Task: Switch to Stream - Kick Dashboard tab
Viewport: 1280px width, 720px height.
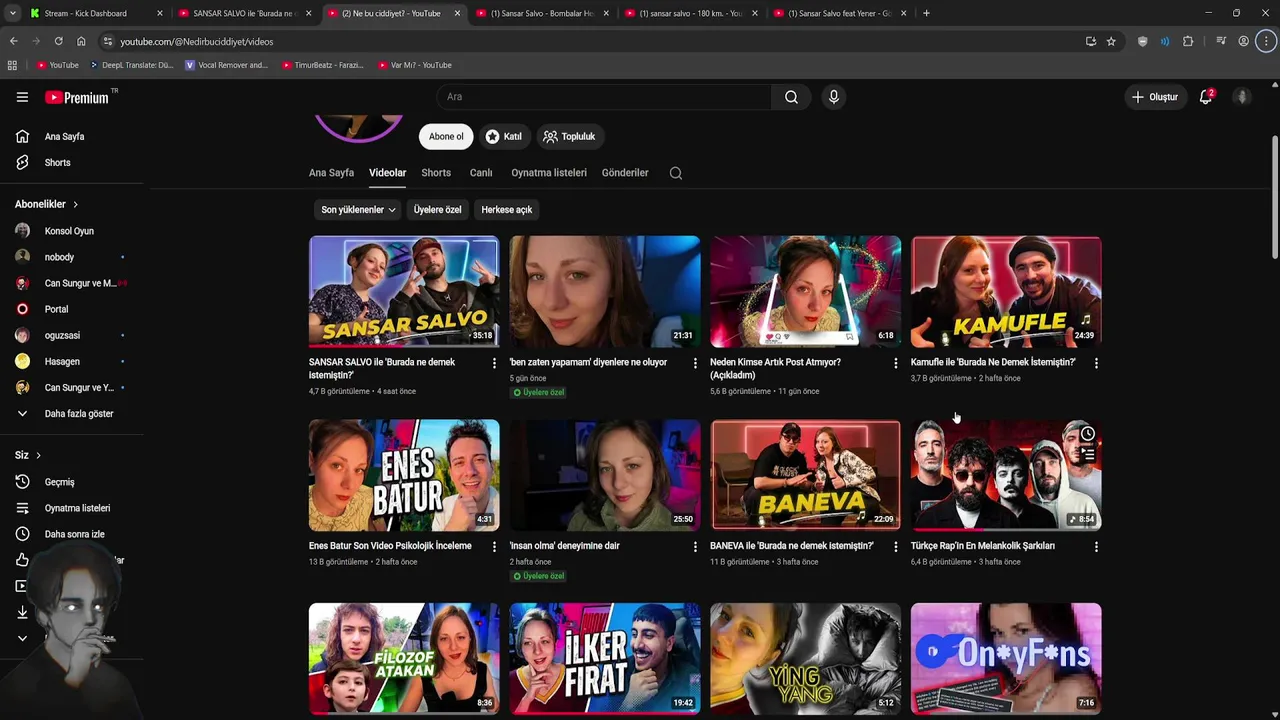Action: (95, 13)
